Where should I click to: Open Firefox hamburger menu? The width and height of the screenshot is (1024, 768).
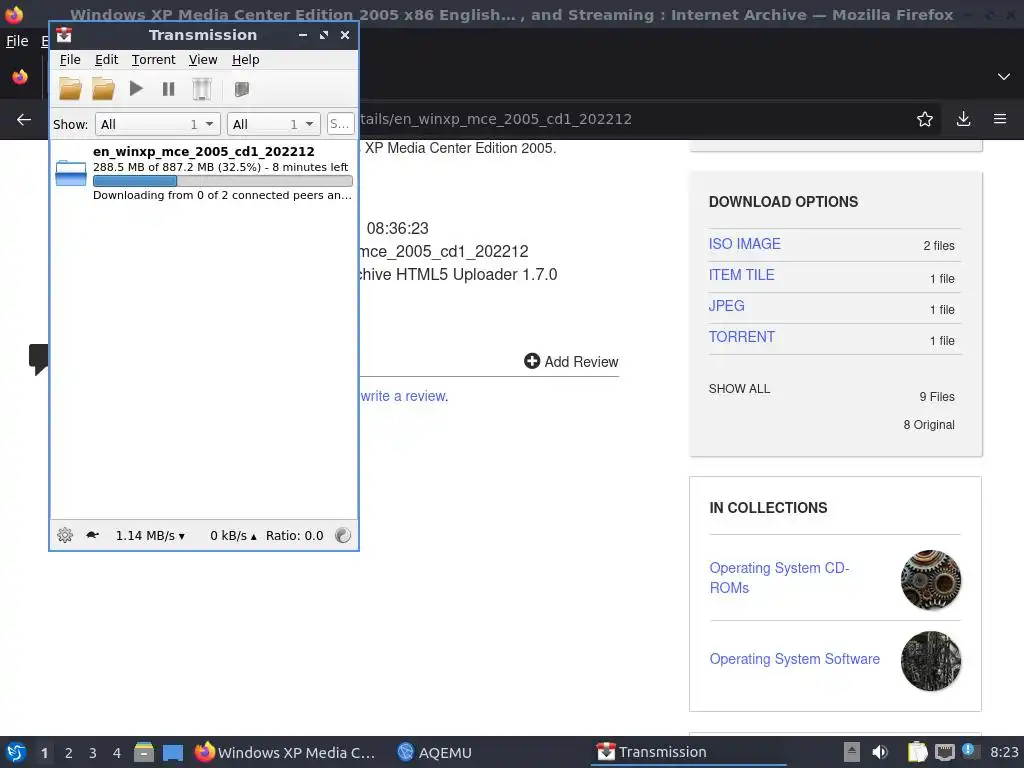1000,119
